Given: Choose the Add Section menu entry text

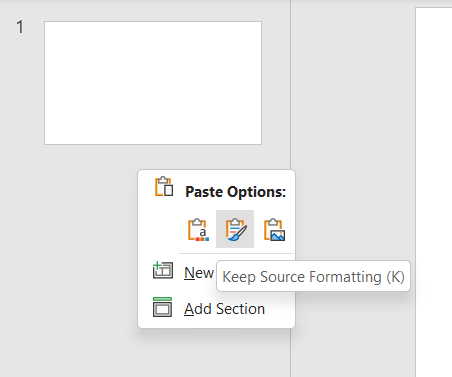Looking at the screenshot, I should (225, 309).
